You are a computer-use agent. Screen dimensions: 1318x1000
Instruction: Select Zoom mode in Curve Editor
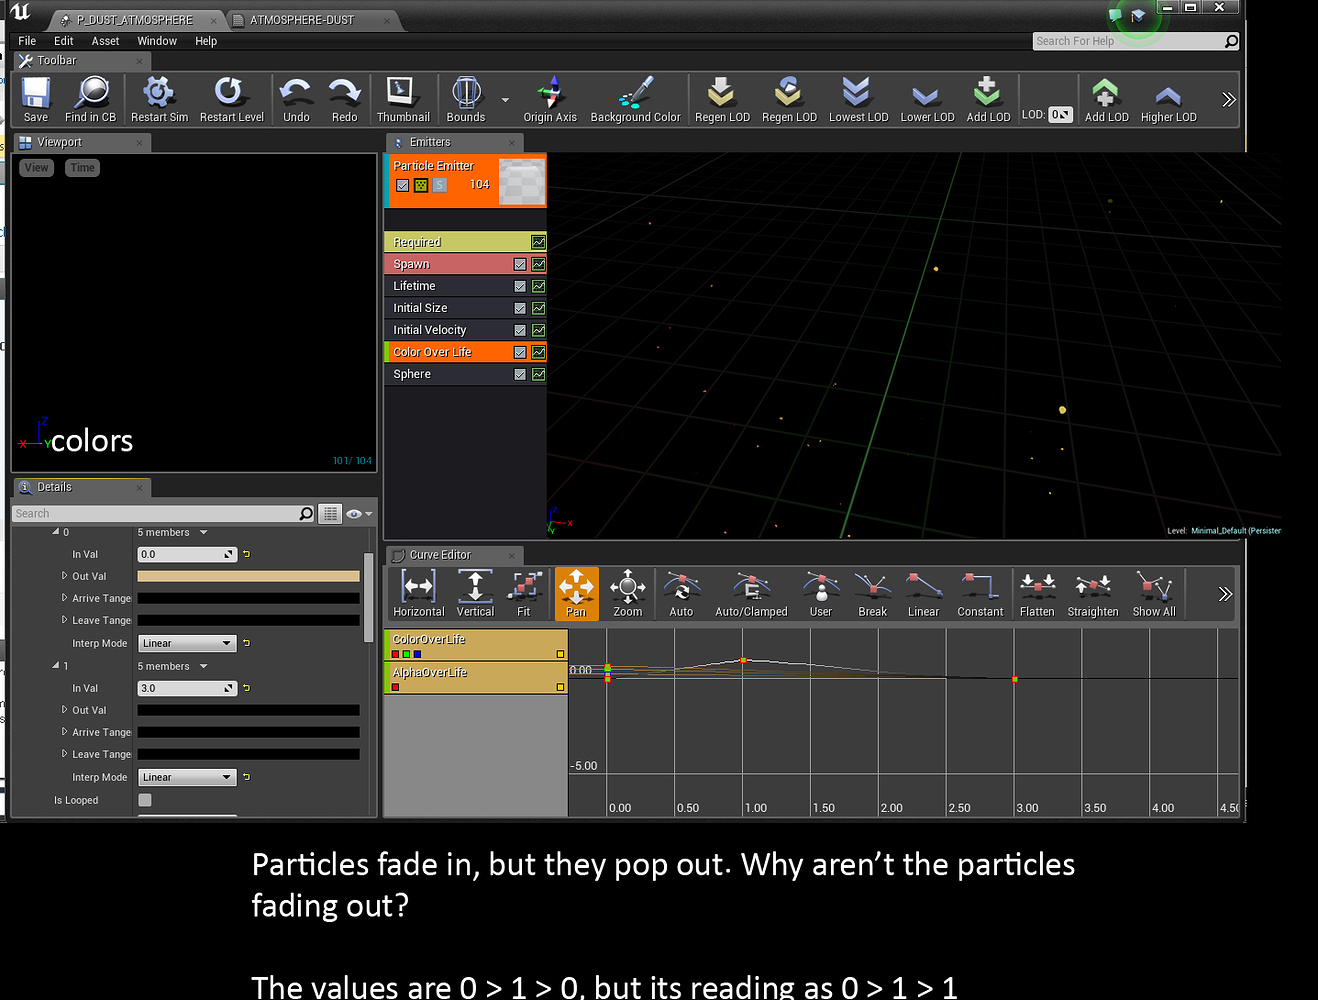point(627,594)
